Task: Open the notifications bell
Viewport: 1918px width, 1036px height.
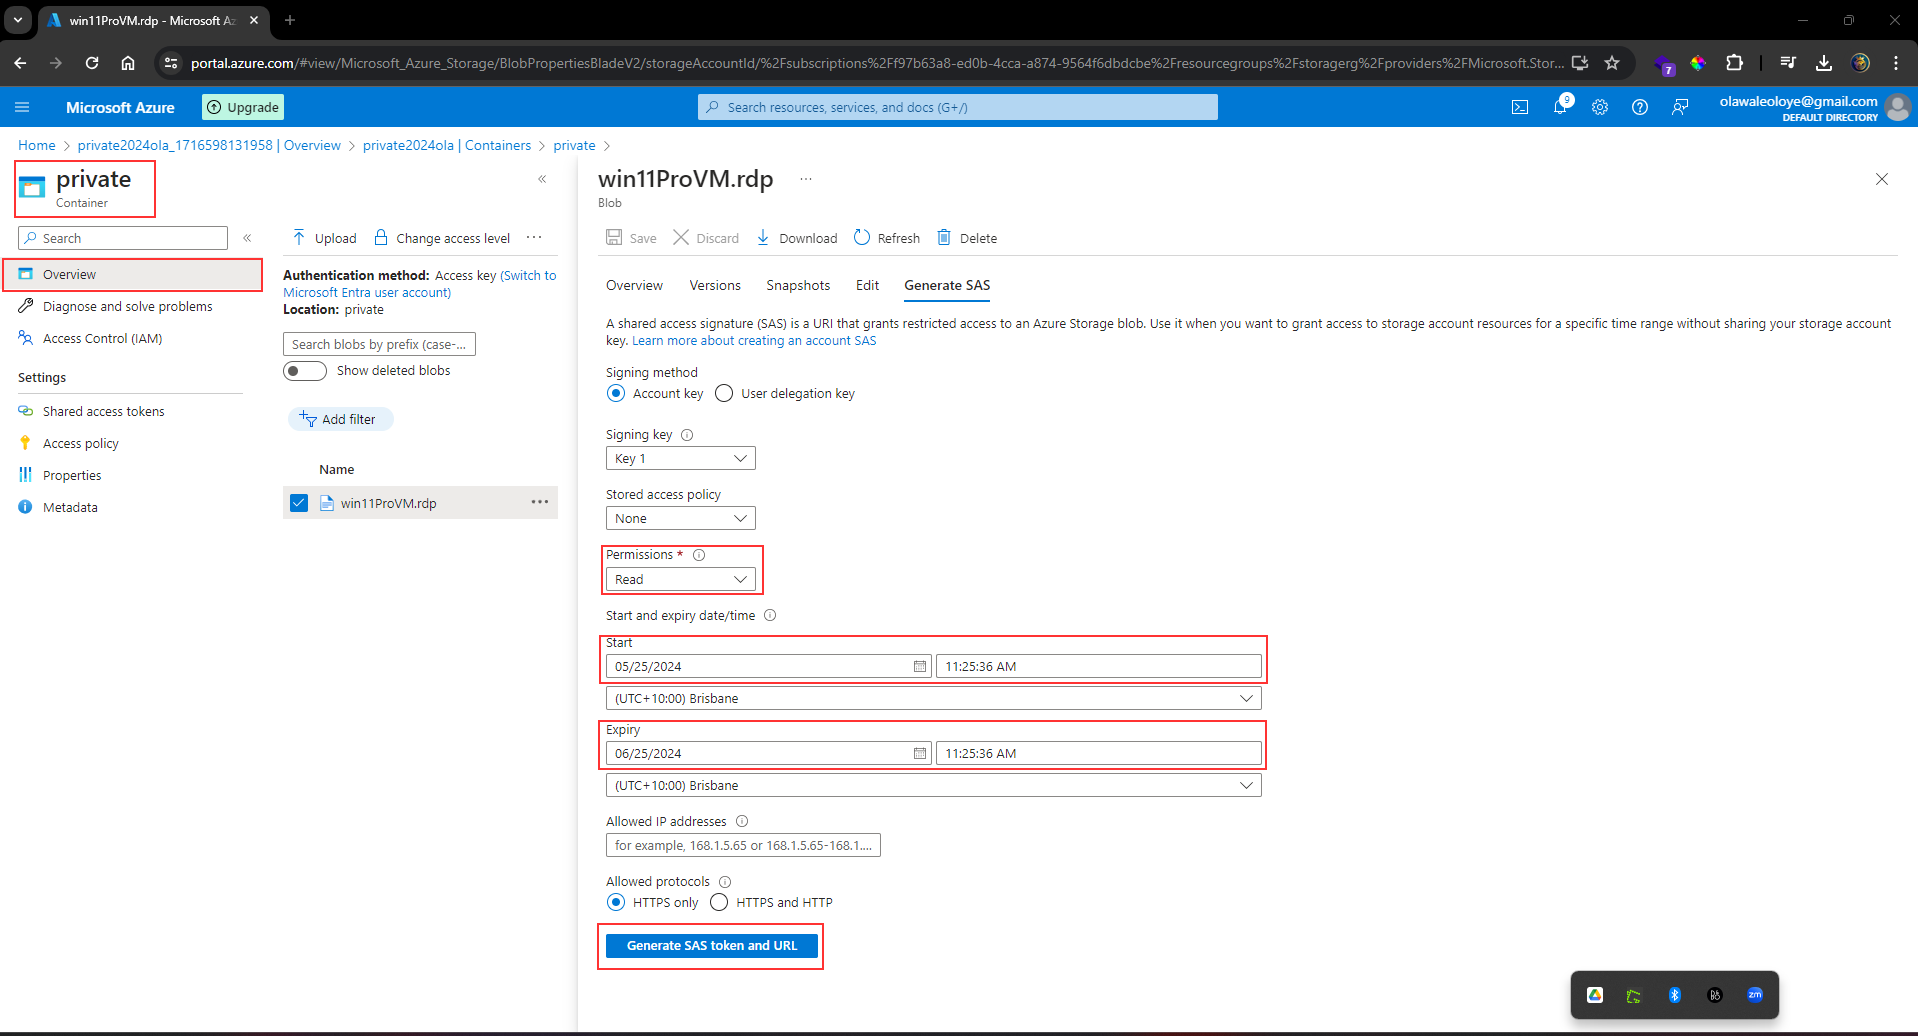Action: 1560,106
